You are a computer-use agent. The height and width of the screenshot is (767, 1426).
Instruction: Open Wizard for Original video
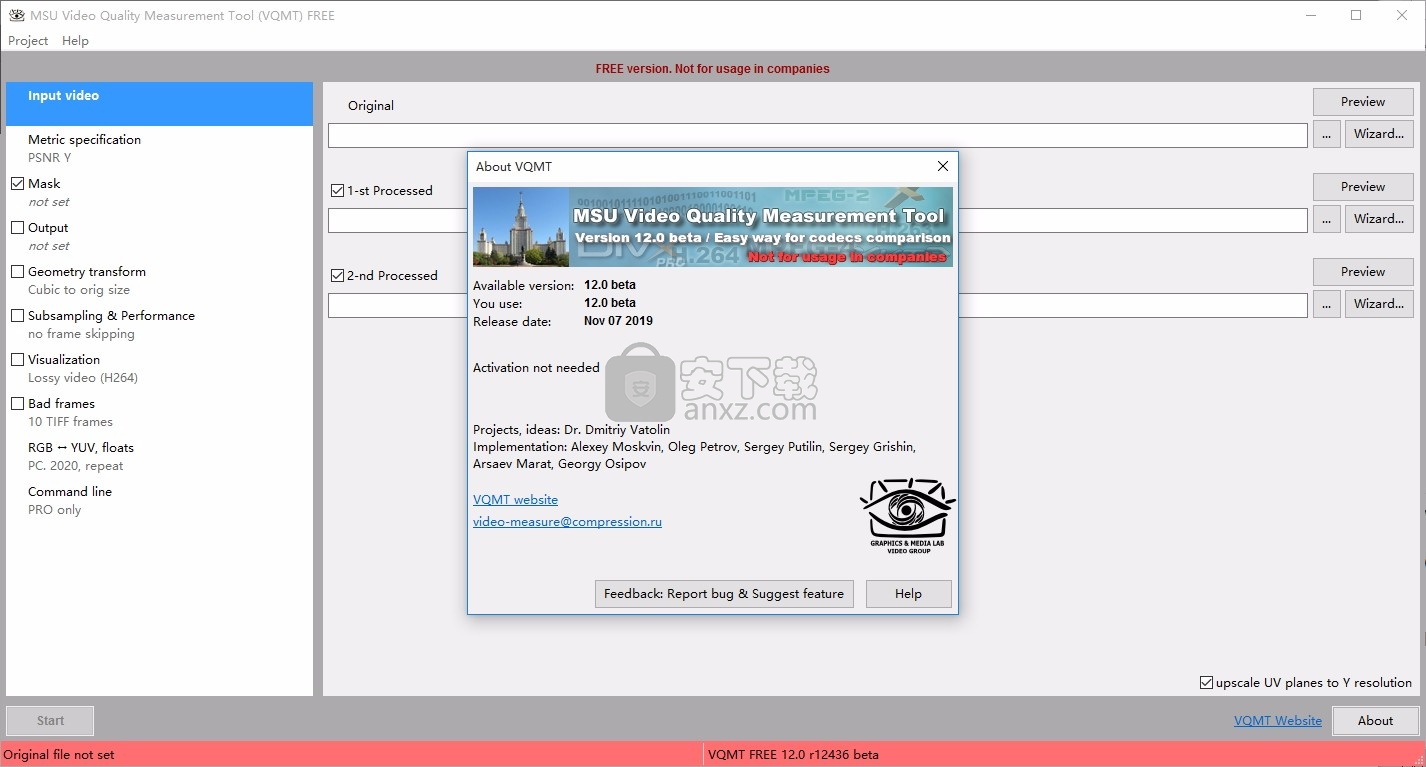pyautogui.click(x=1379, y=134)
